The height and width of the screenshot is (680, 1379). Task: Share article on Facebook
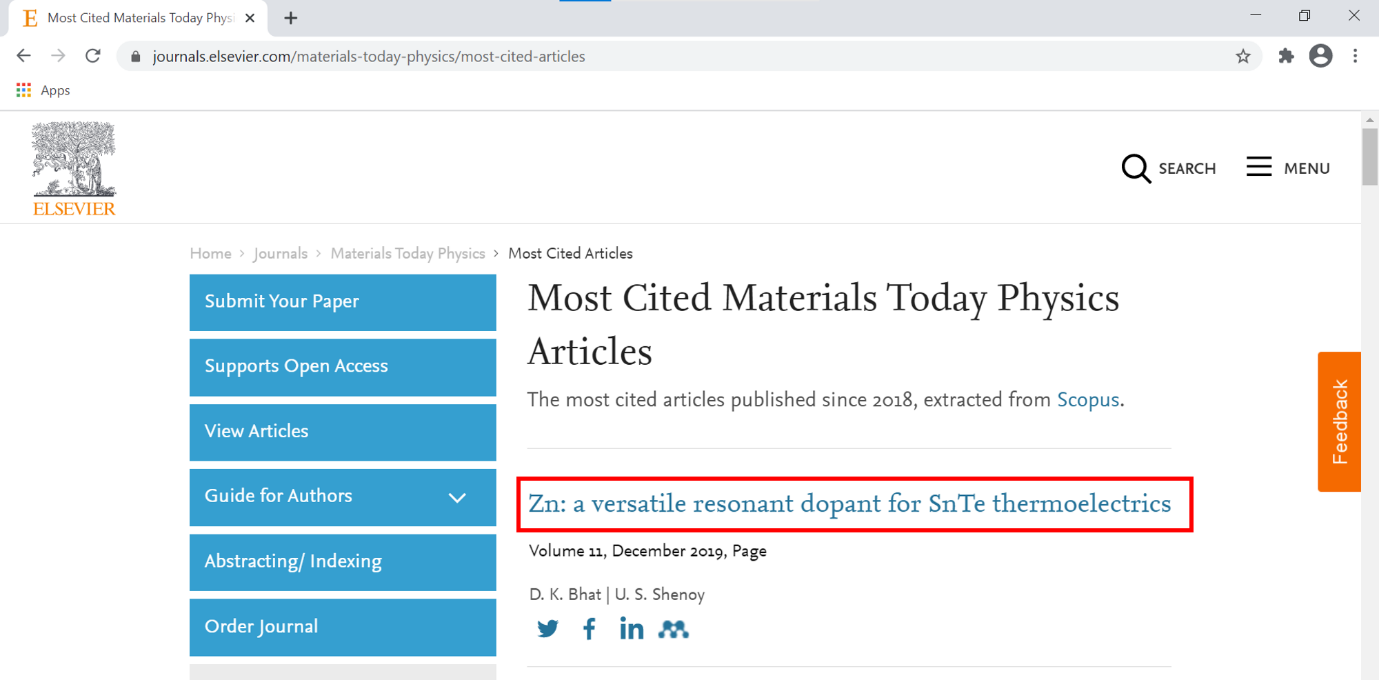(x=590, y=629)
